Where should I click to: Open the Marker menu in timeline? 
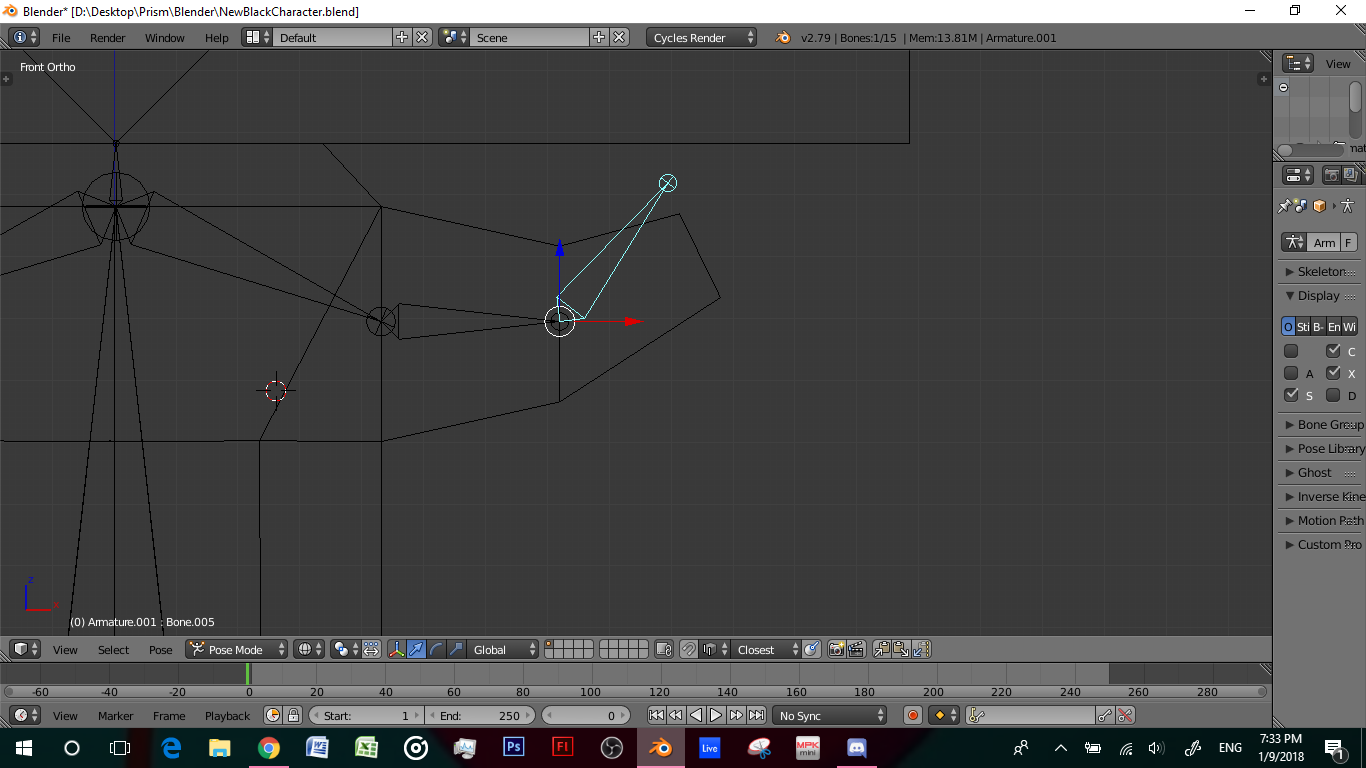click(116, 716)
